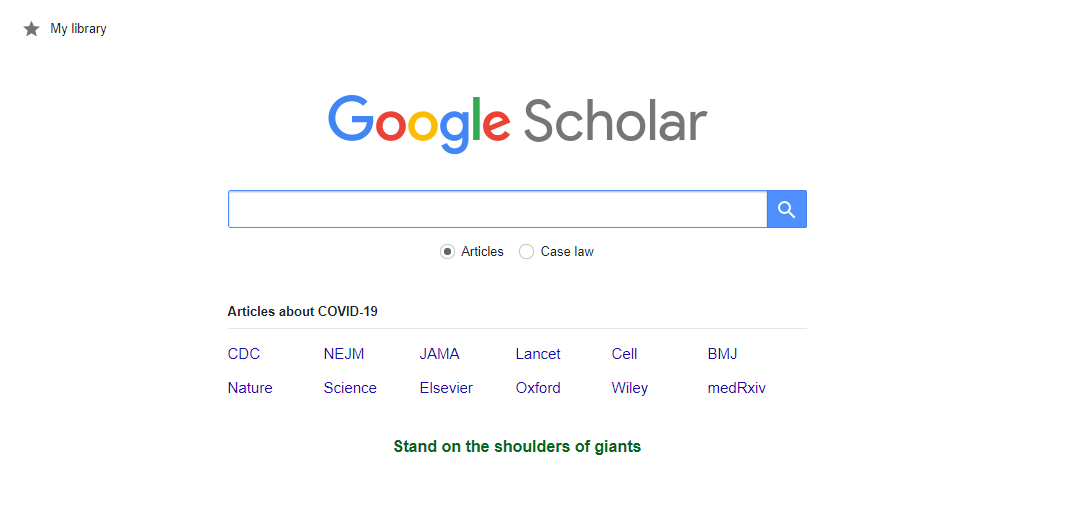Image resolution: width=1065 pixels, height=514 pixels.
Task: Select the Articles radio button
Action: [x=447, y=252]
